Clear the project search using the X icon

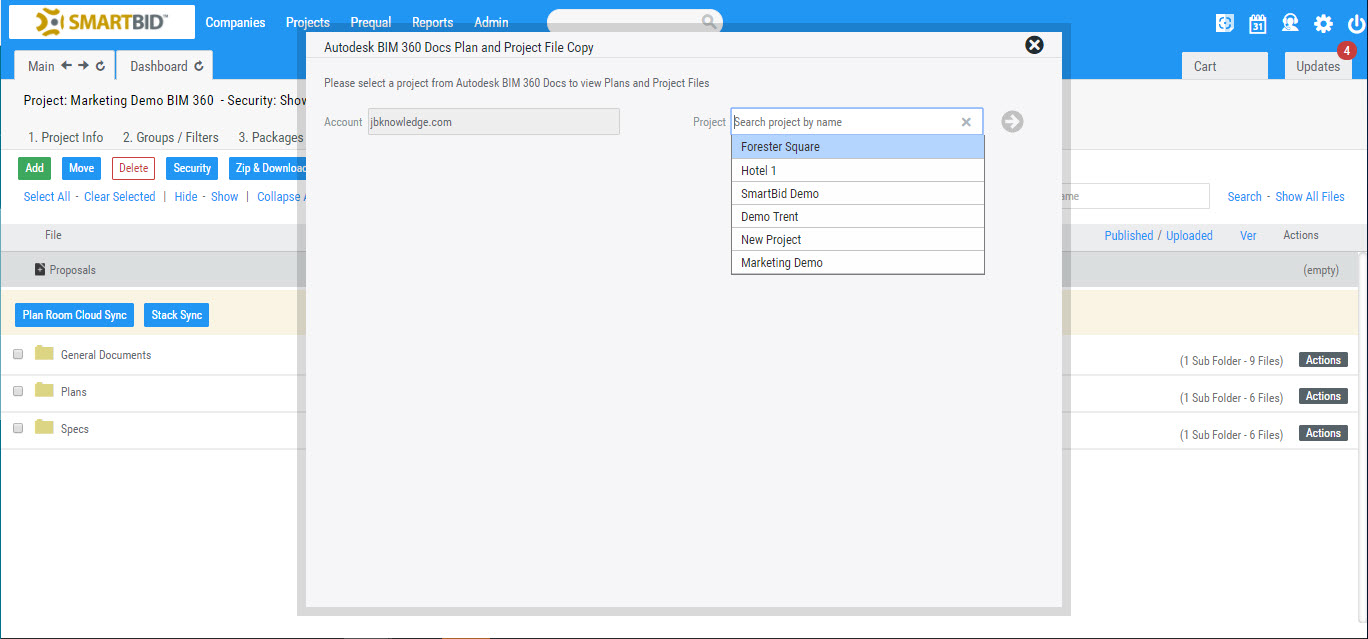(966, 121)
